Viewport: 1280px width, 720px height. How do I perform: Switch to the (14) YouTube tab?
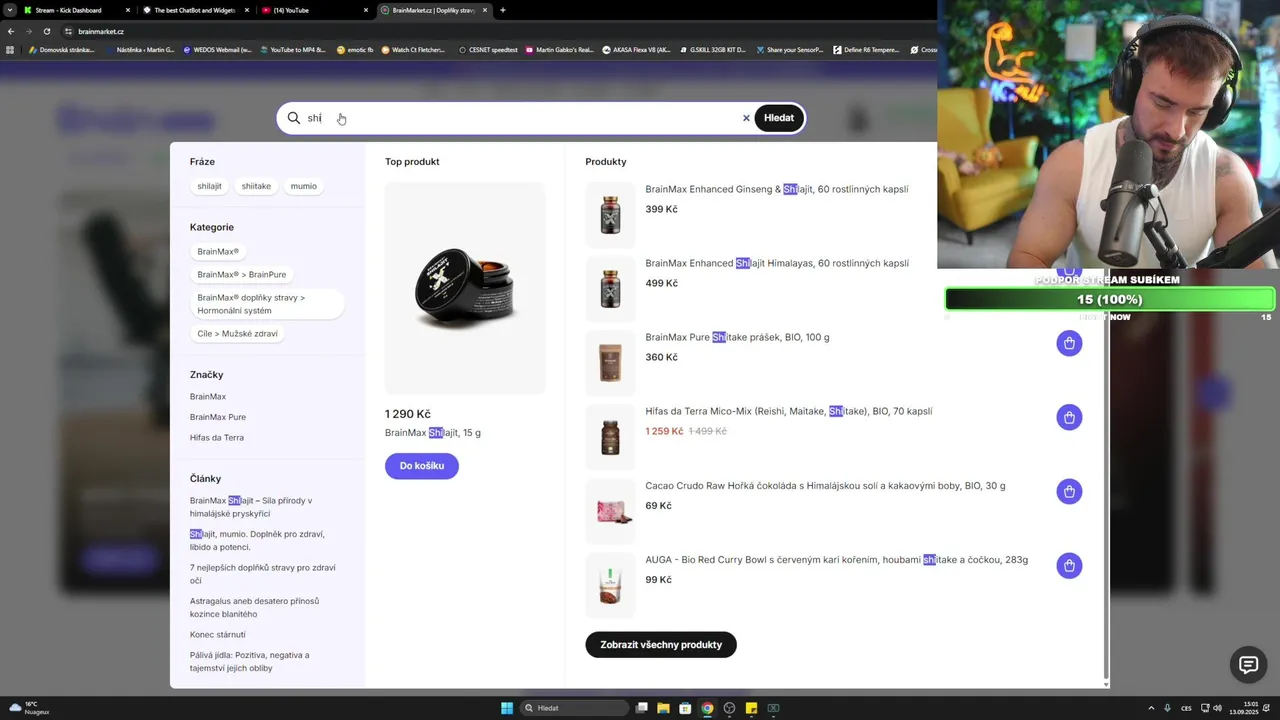(314, 10)
